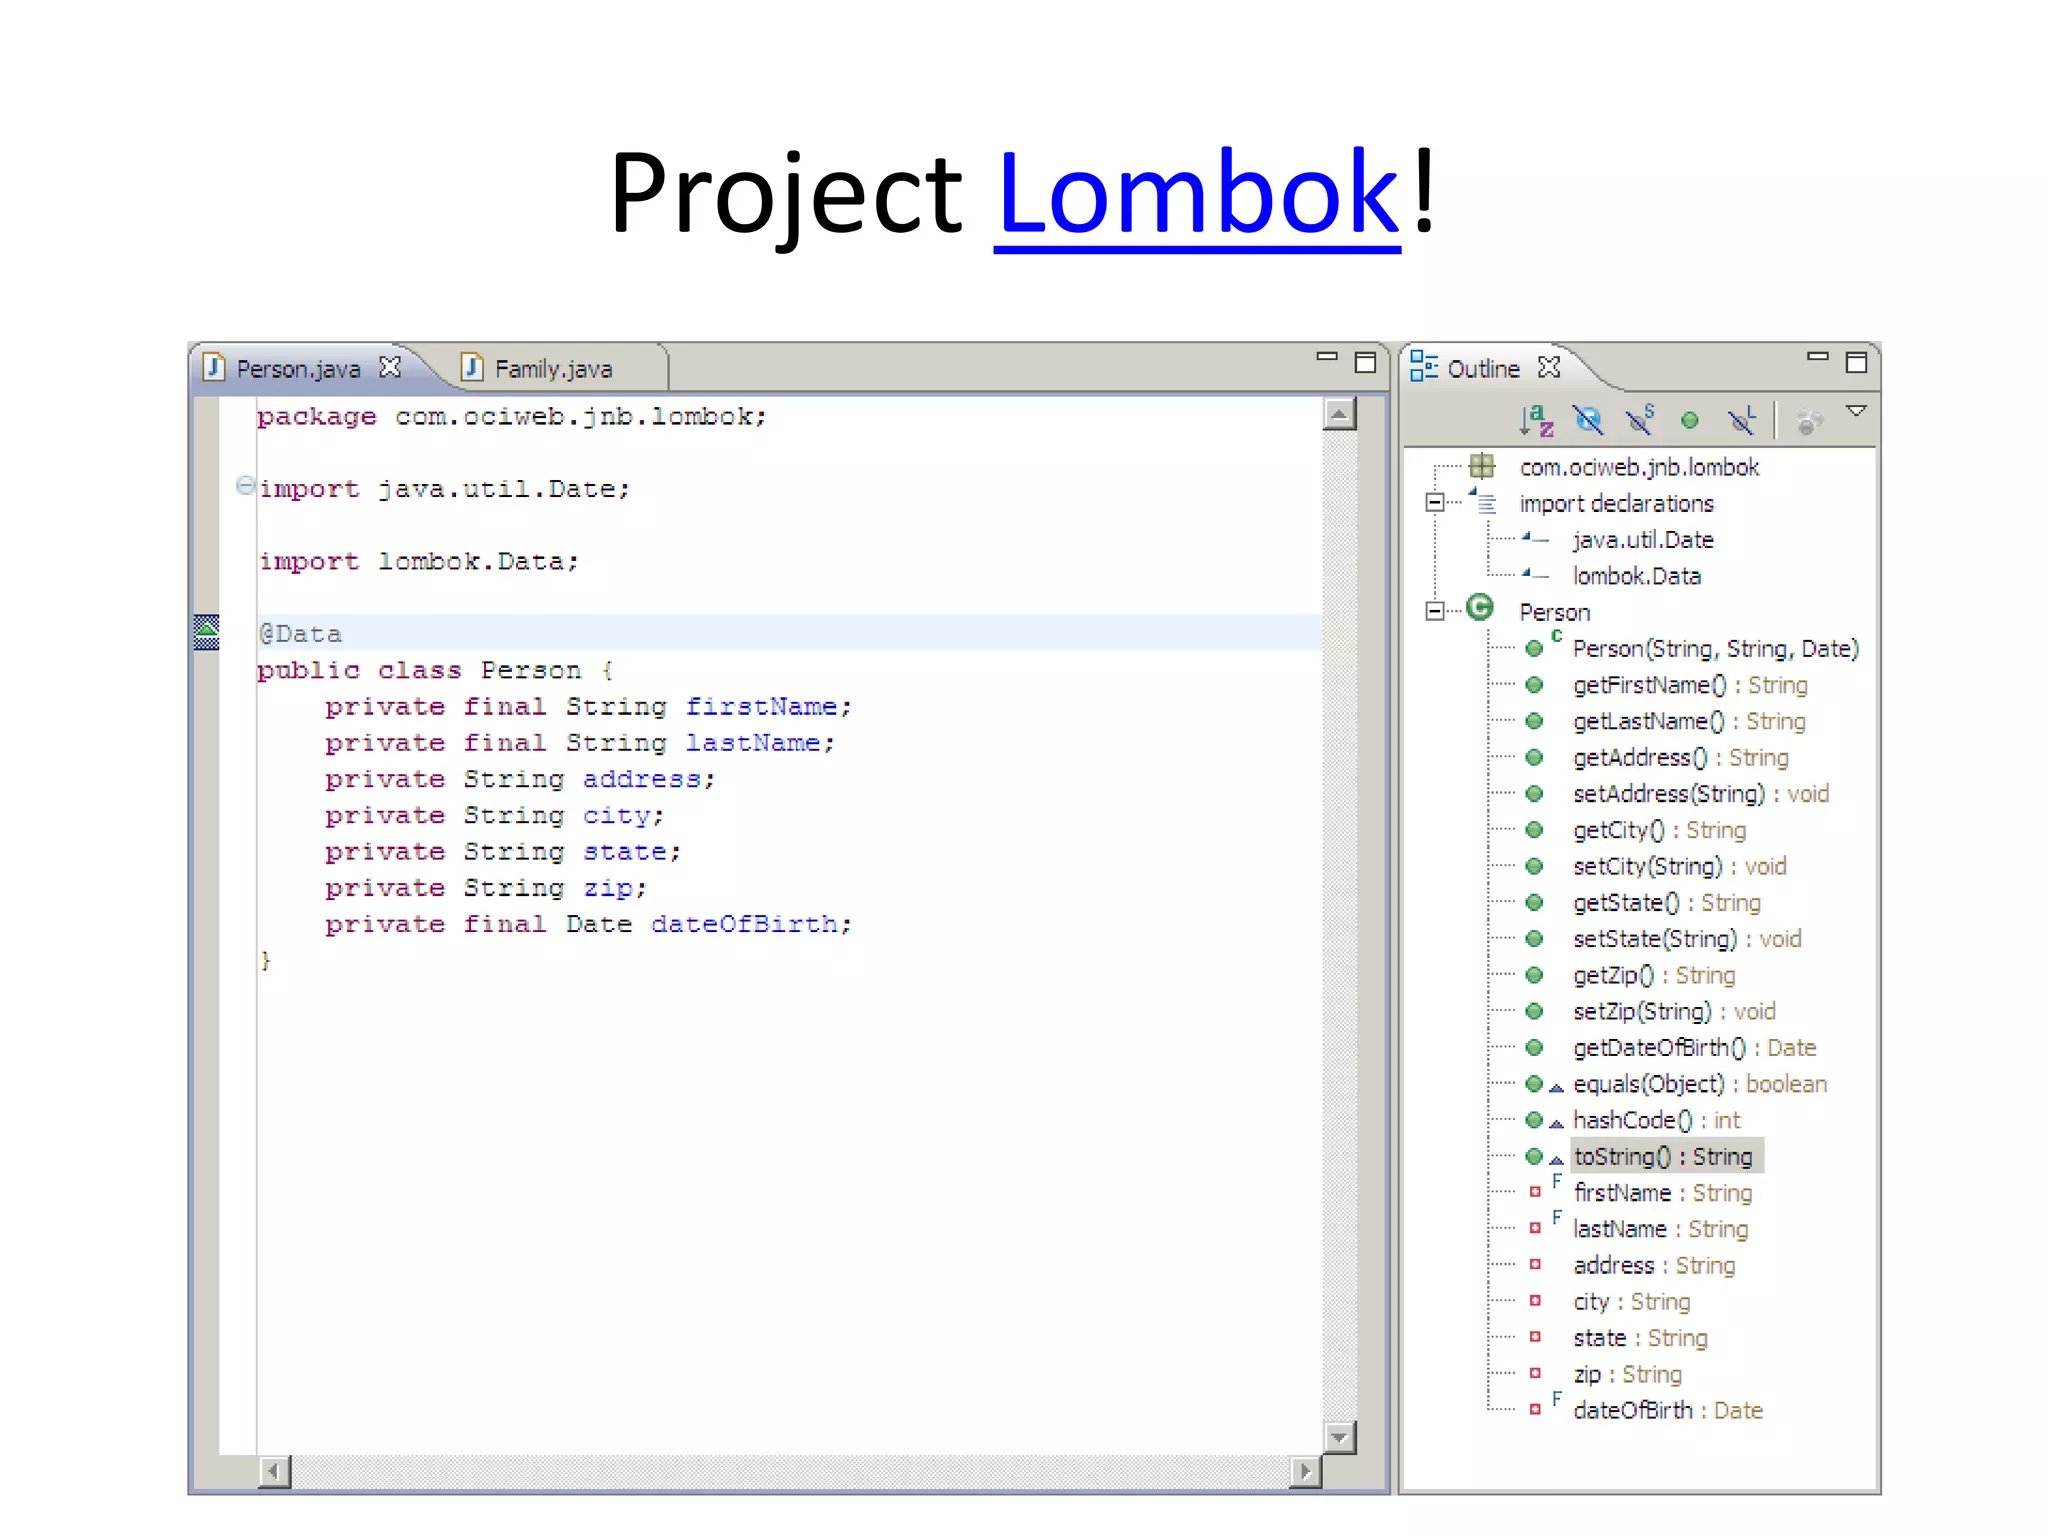This screenshot has width=2048, height=1536.
Task: Close the Outline view
Action: 1549,368
